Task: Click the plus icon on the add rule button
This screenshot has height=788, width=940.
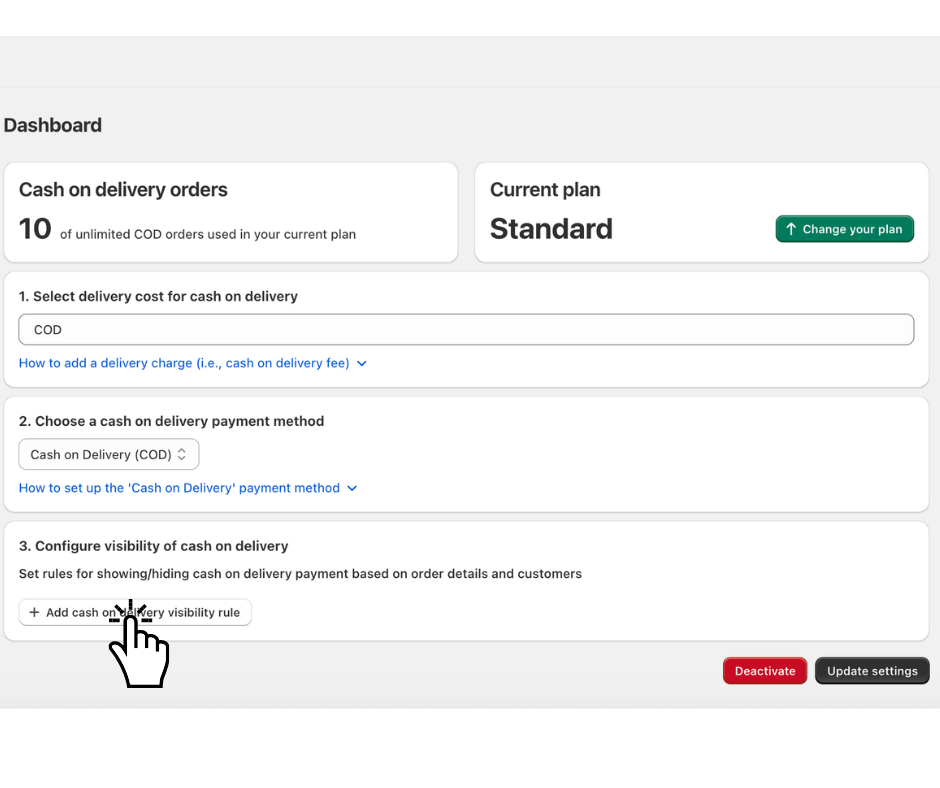Action: 34,612
